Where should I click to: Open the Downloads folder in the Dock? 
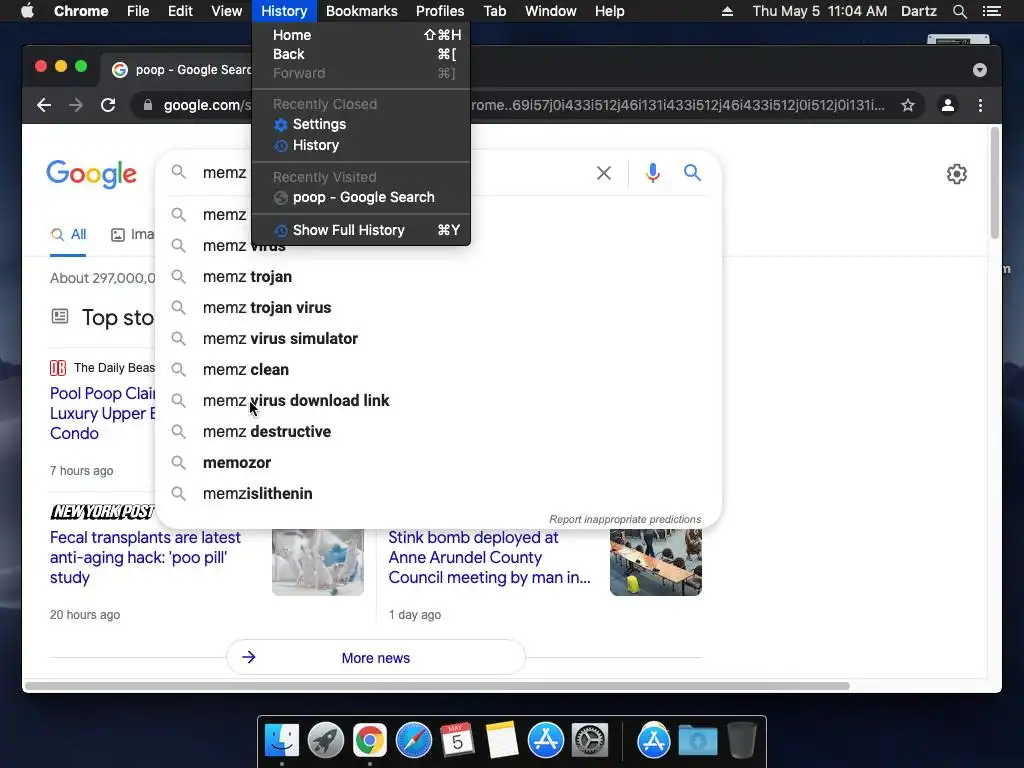(x=697, y=740)
